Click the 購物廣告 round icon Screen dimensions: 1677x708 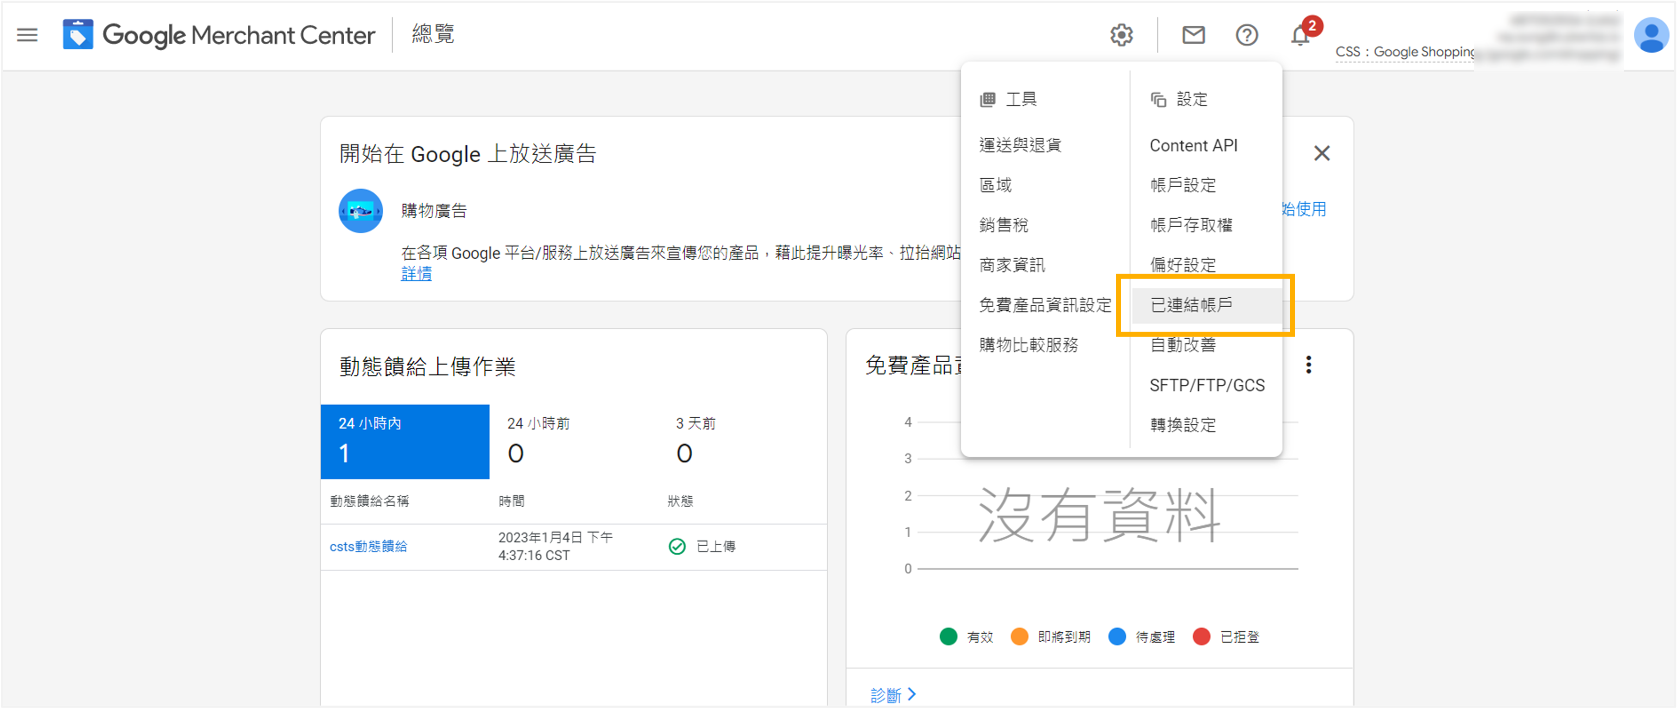coord(361,211)
